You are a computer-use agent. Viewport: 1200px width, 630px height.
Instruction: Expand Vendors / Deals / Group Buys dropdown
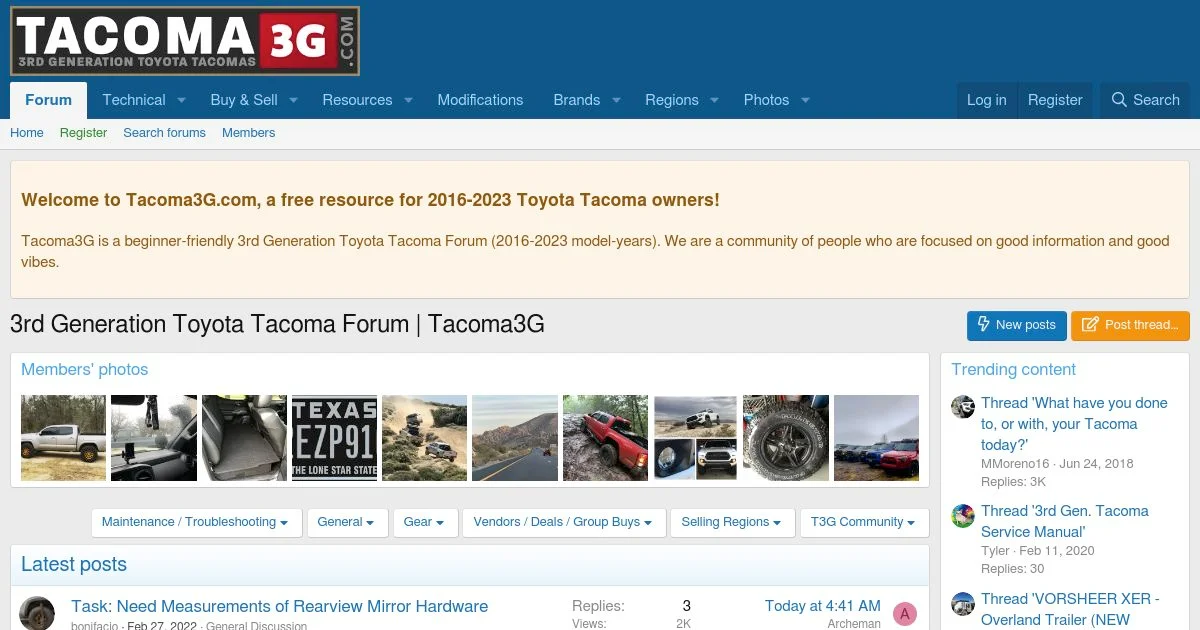coord(563,522)
